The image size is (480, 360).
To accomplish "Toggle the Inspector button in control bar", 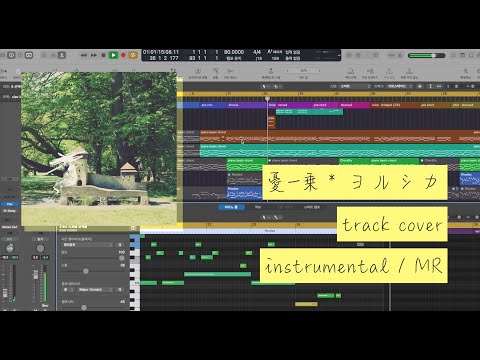I will tap(11, 55).
